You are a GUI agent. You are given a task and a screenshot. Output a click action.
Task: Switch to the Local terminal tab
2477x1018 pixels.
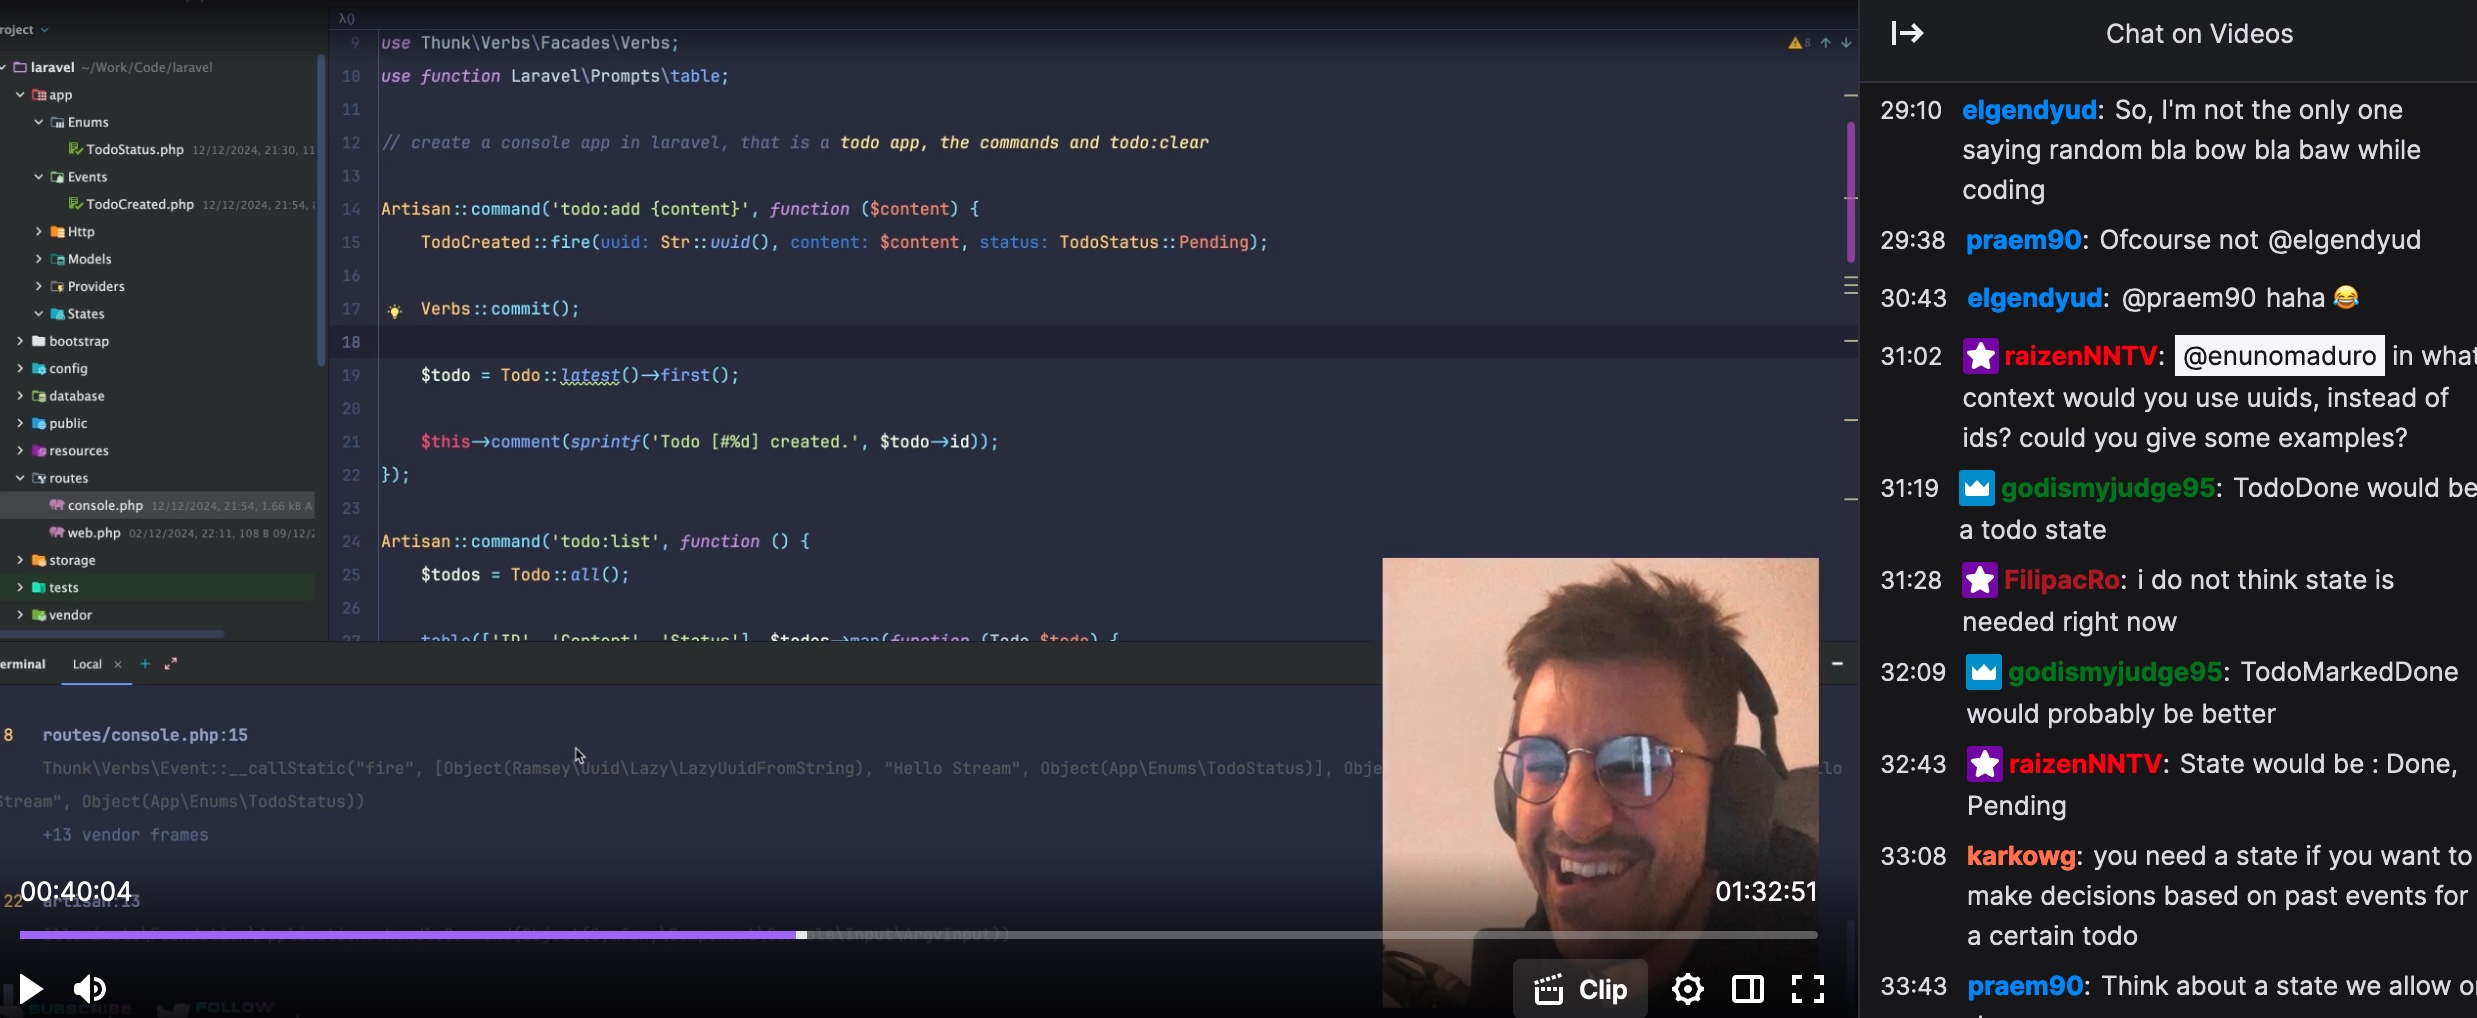point(87,664)
